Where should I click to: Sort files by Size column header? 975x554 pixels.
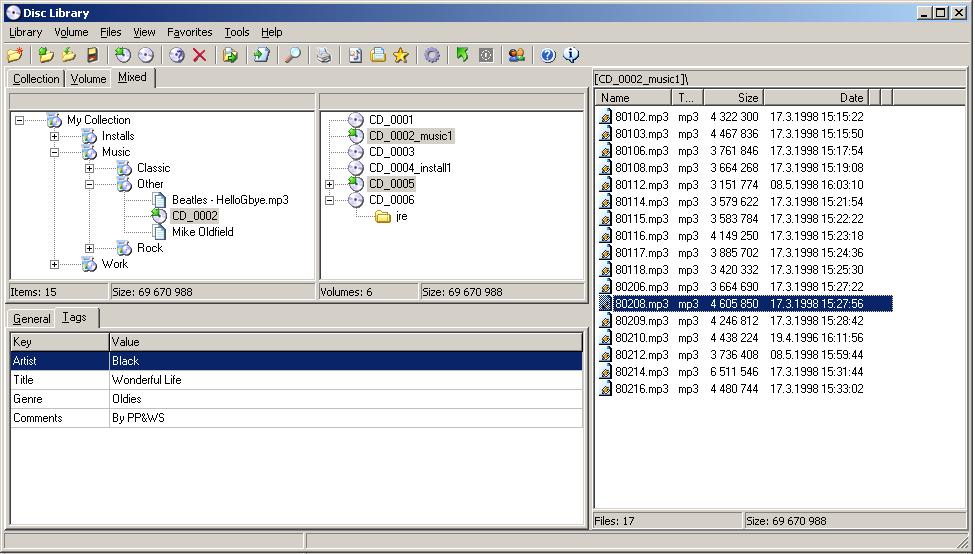click(733, 98)
